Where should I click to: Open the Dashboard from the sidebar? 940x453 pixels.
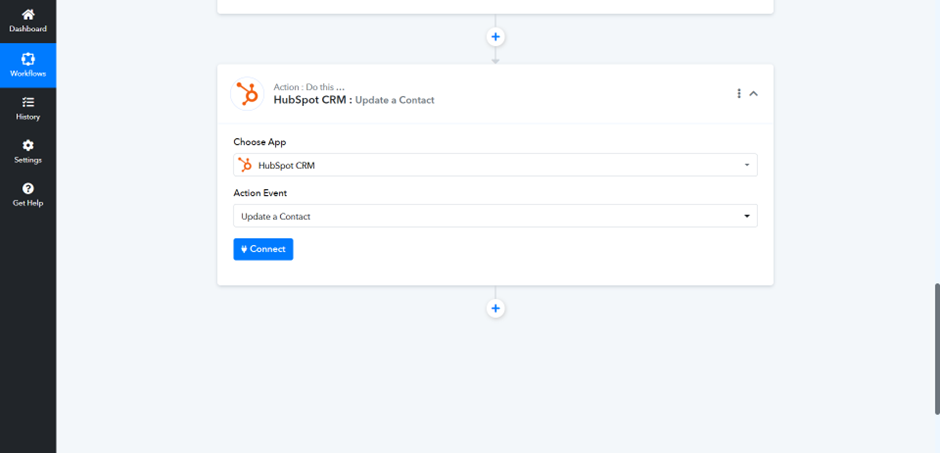[28, 21]
